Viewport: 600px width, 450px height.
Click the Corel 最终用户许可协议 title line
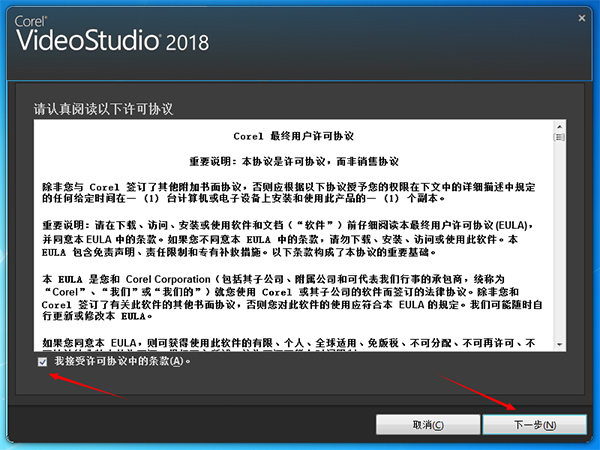pyautogui.click(x=293, y=136)
